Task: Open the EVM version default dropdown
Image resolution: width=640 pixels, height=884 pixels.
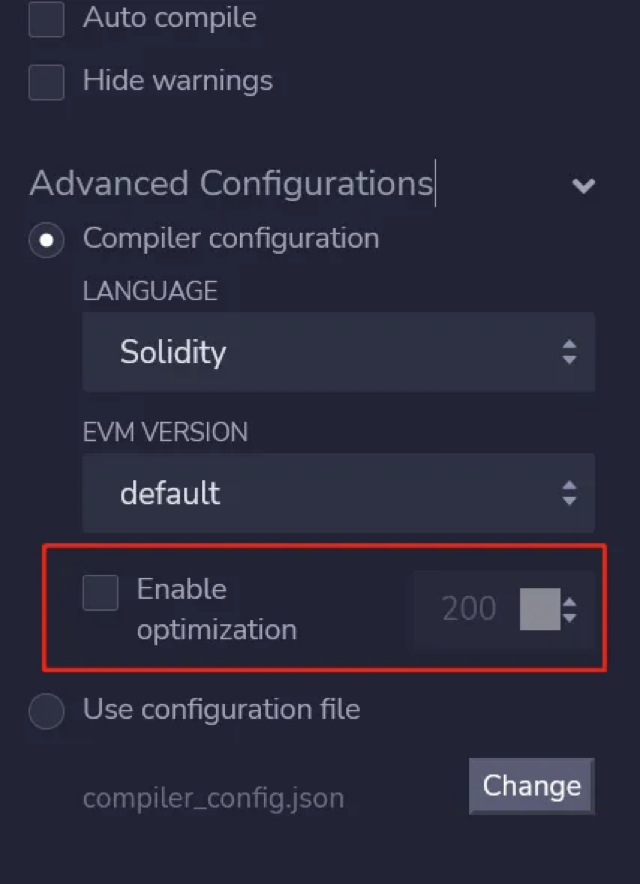Action: (x=338, y=493)
